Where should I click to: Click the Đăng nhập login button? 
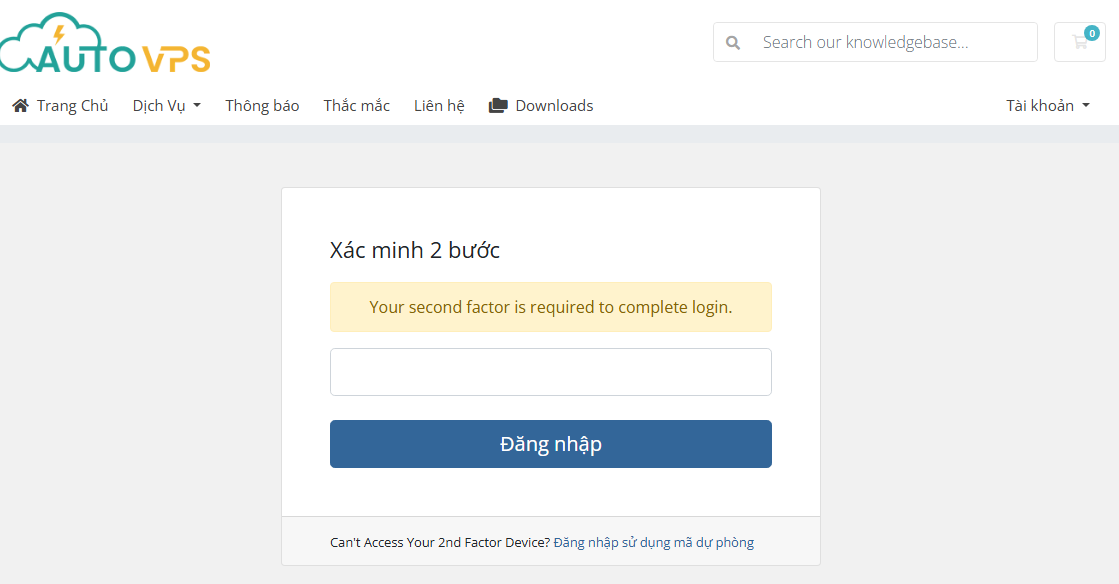(550, 444)
